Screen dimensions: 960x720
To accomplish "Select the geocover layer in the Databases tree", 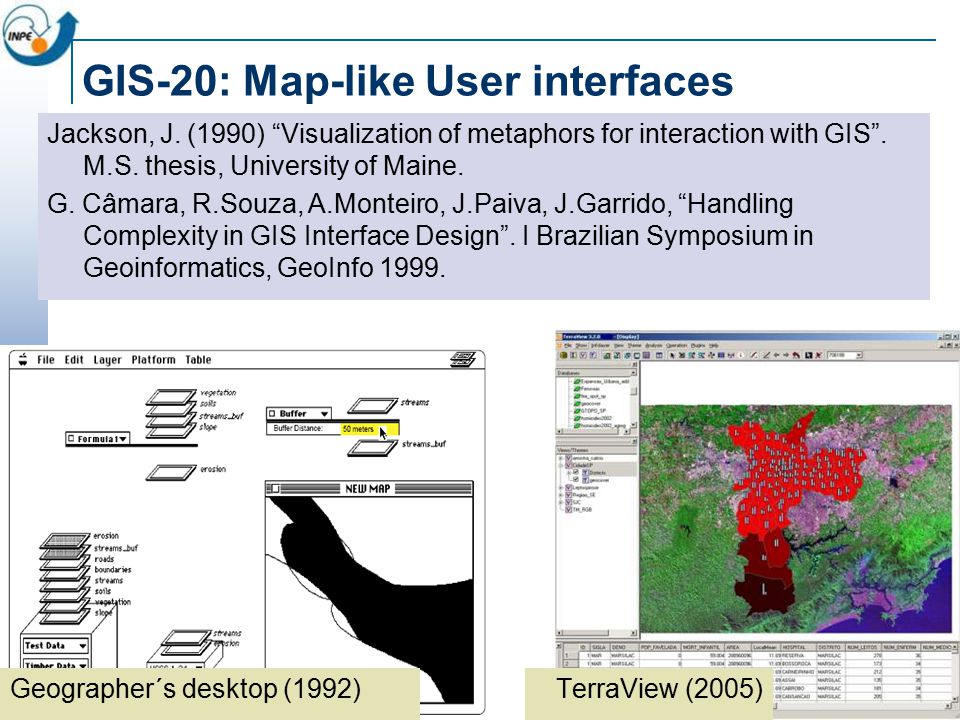I will pos(587,403).
